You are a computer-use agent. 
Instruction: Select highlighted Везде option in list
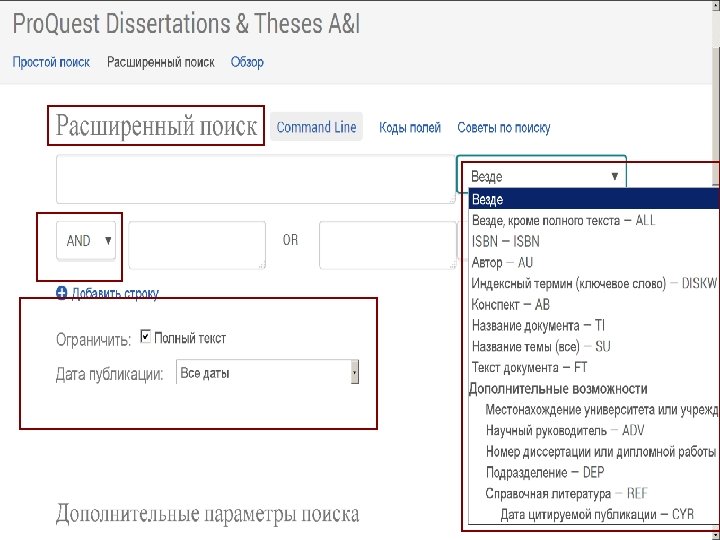click(x=594, y=199)
